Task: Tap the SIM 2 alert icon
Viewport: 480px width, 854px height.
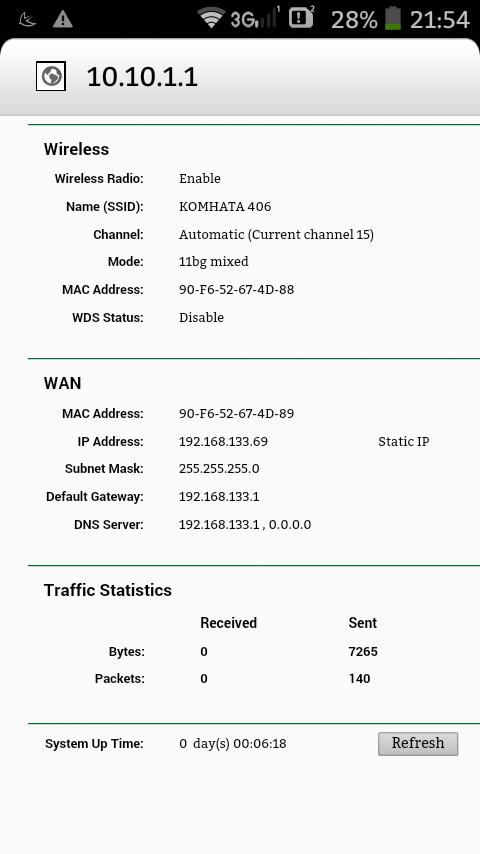Action: pos(302,17)
